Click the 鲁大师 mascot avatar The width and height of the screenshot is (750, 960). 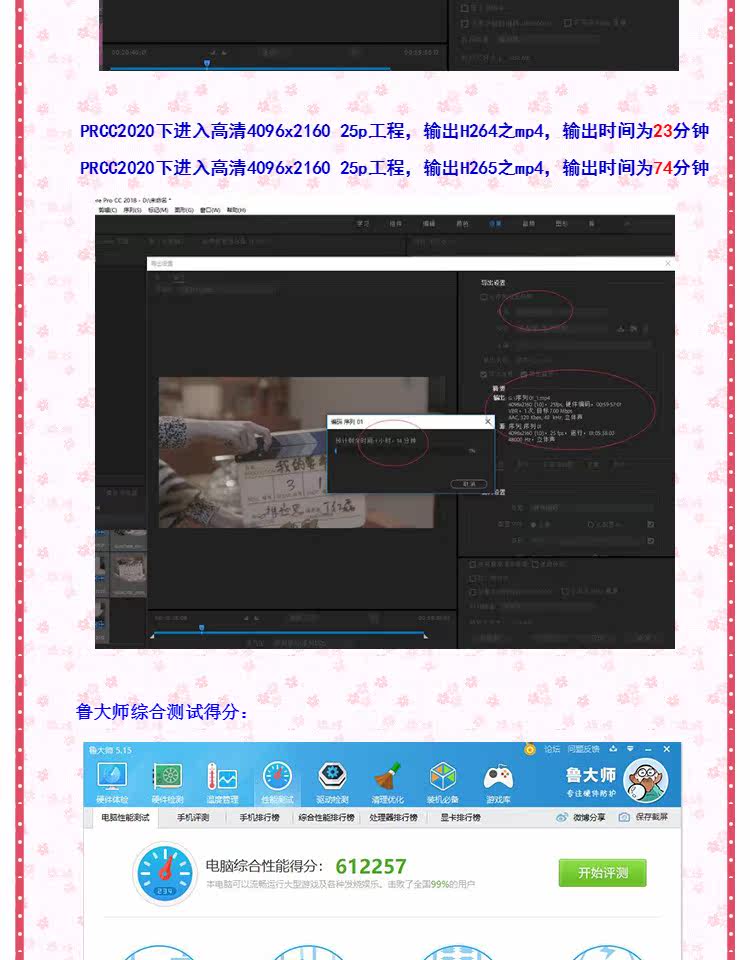(645, 780)
